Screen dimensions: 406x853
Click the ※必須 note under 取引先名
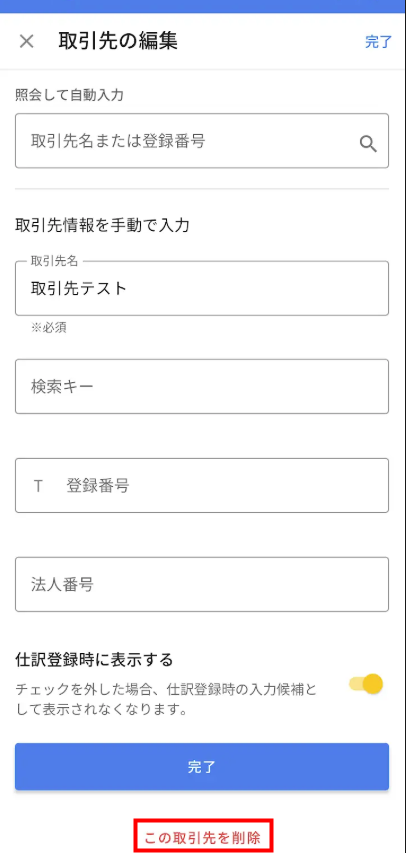(x=49, y=328)
